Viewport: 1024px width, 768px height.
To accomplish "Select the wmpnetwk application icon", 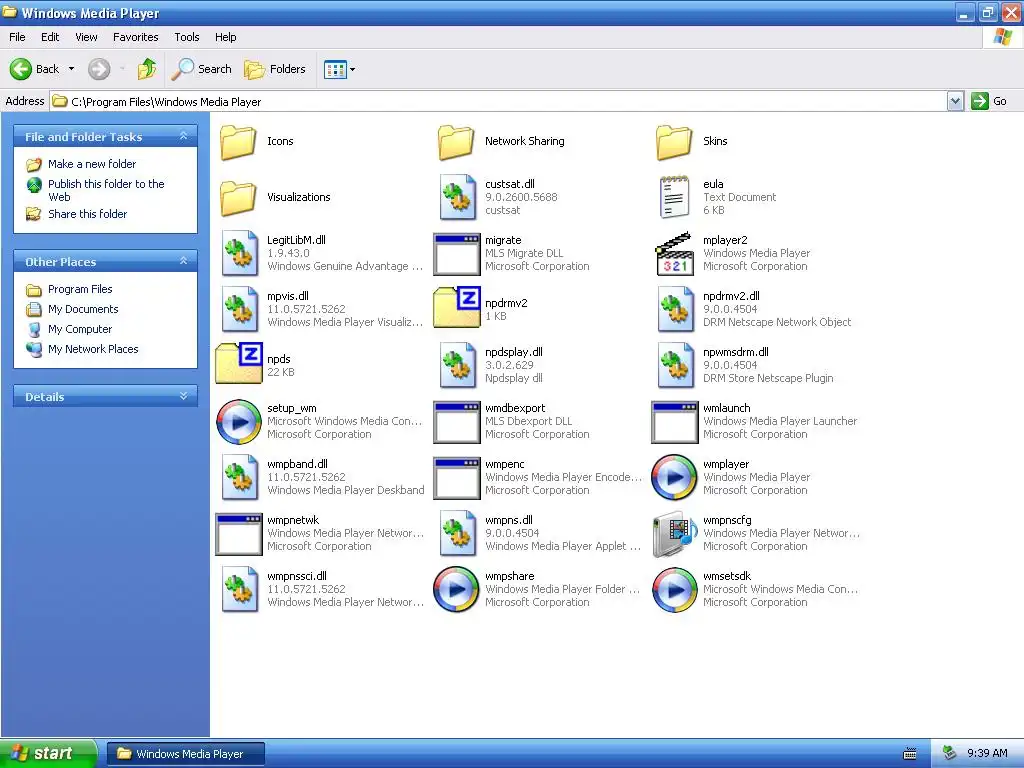I will pyautogui.click(x=238, y=535).
